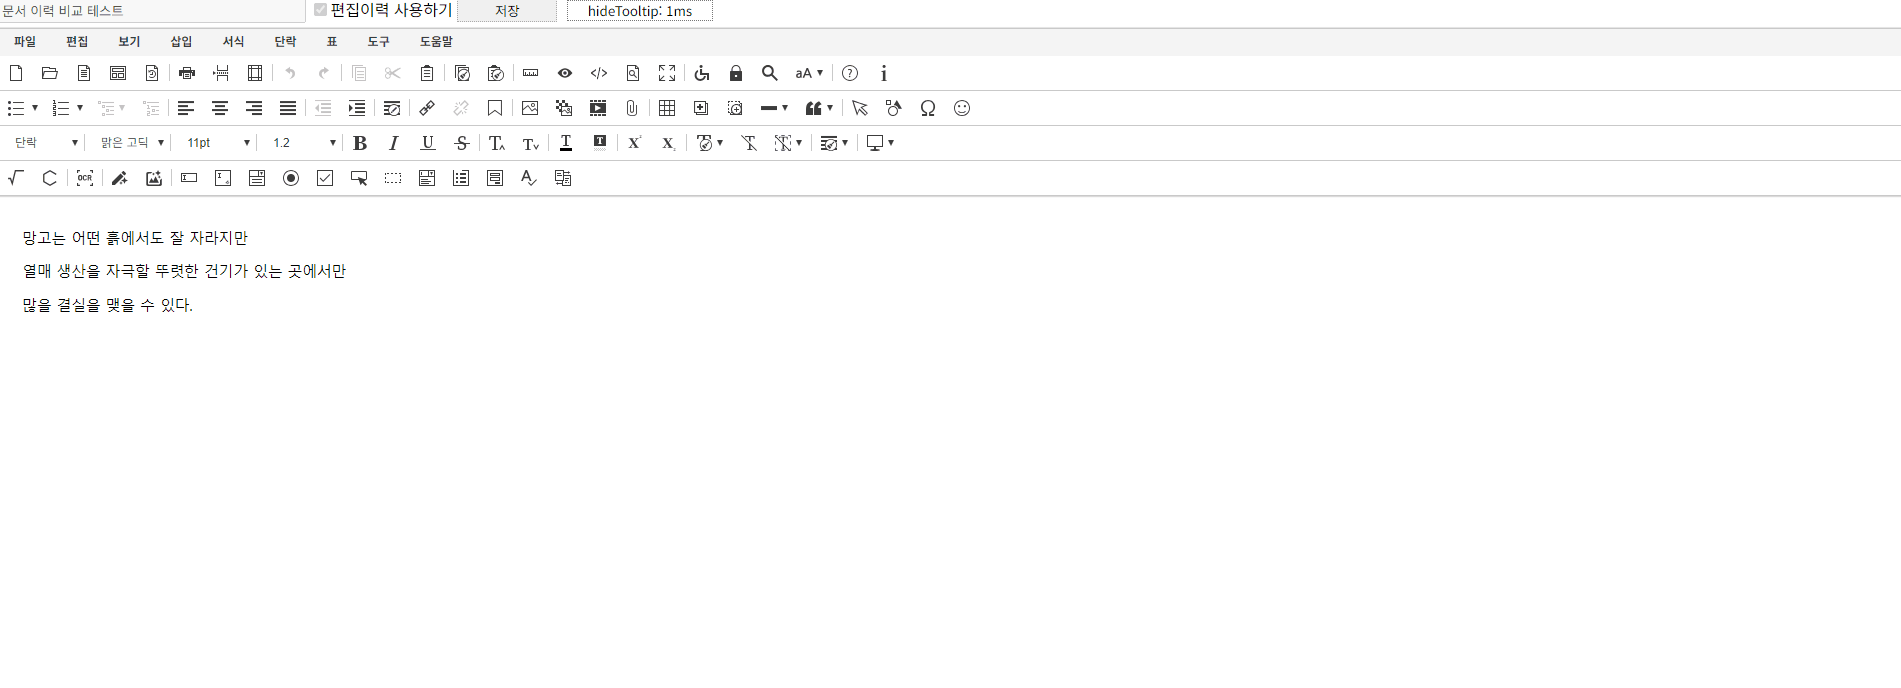Viewport: 1901px width, 688px height.
Task: Toggle Italic text formatting
Action: tap(394, 143)
